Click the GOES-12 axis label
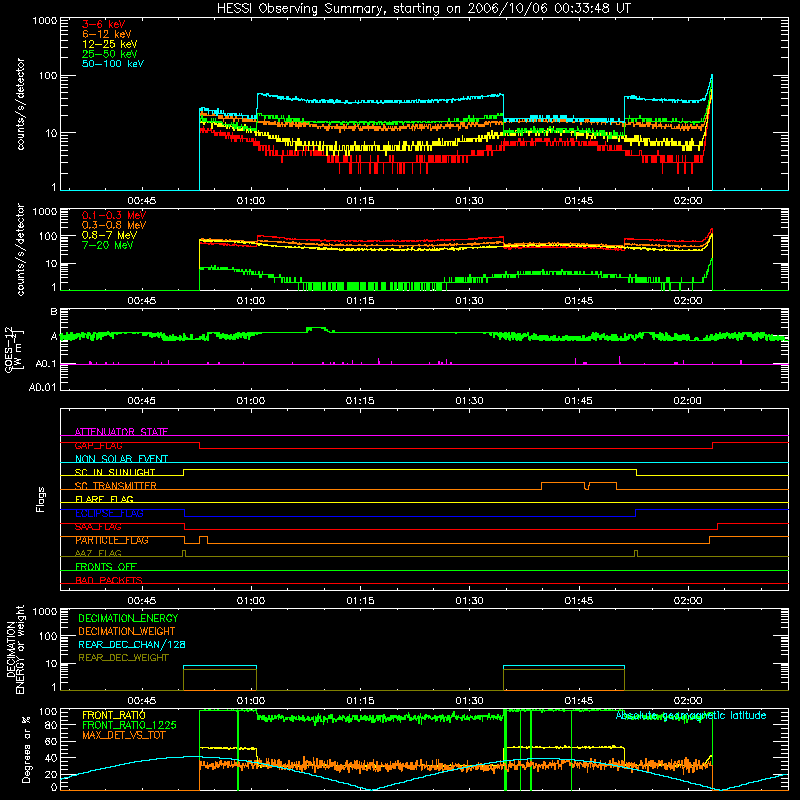The height and width of the screenshot is (800, 800). point(14,349)
